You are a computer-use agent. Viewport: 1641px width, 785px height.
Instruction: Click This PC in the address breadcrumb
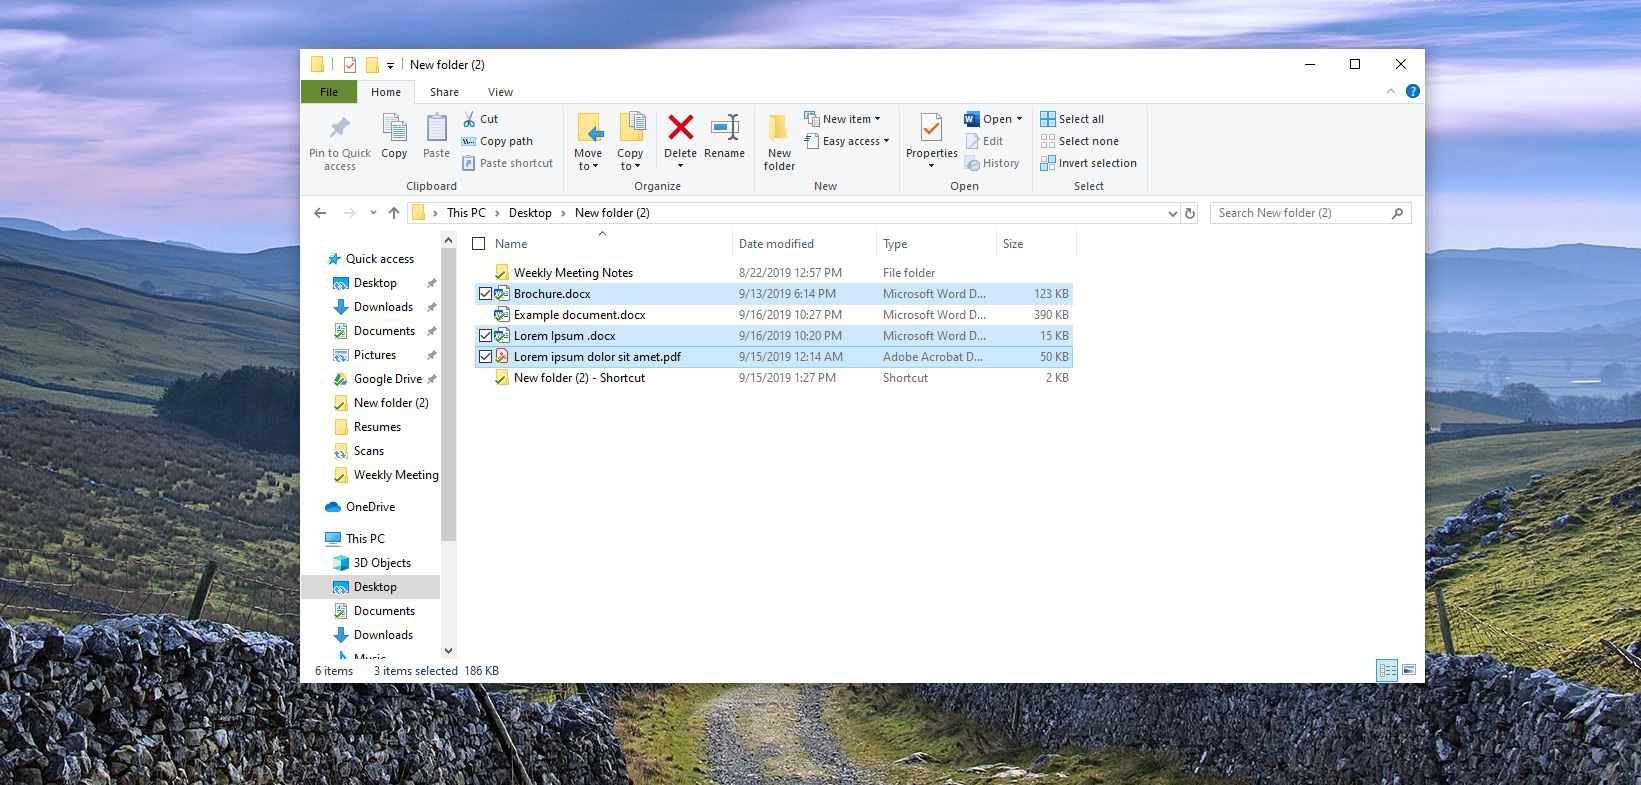[x=466, y=213]
